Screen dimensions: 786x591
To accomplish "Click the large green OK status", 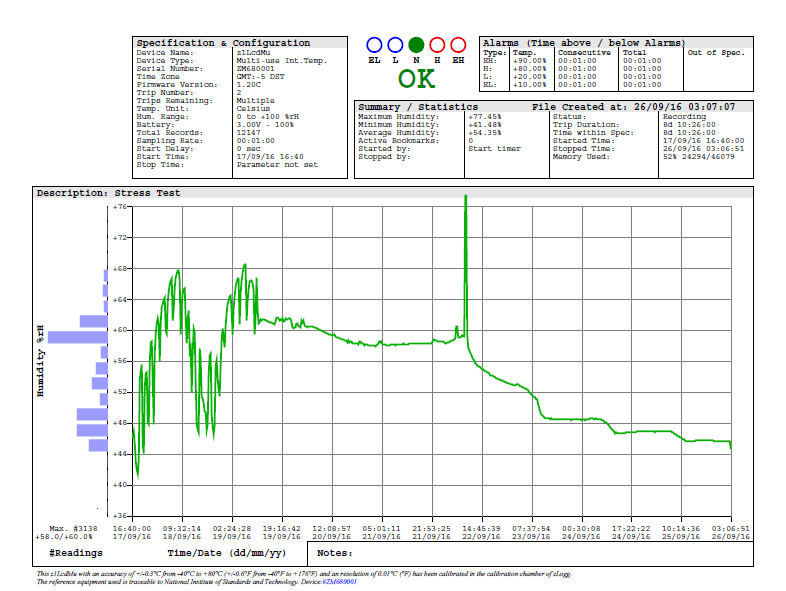I will point(416,79).
